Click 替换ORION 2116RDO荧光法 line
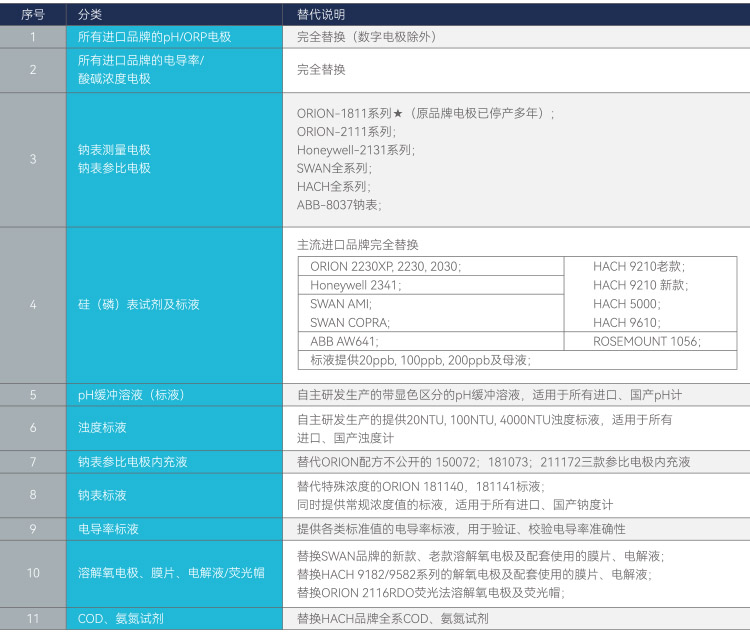This screenshot has width=750, height=633. point(430,592)
